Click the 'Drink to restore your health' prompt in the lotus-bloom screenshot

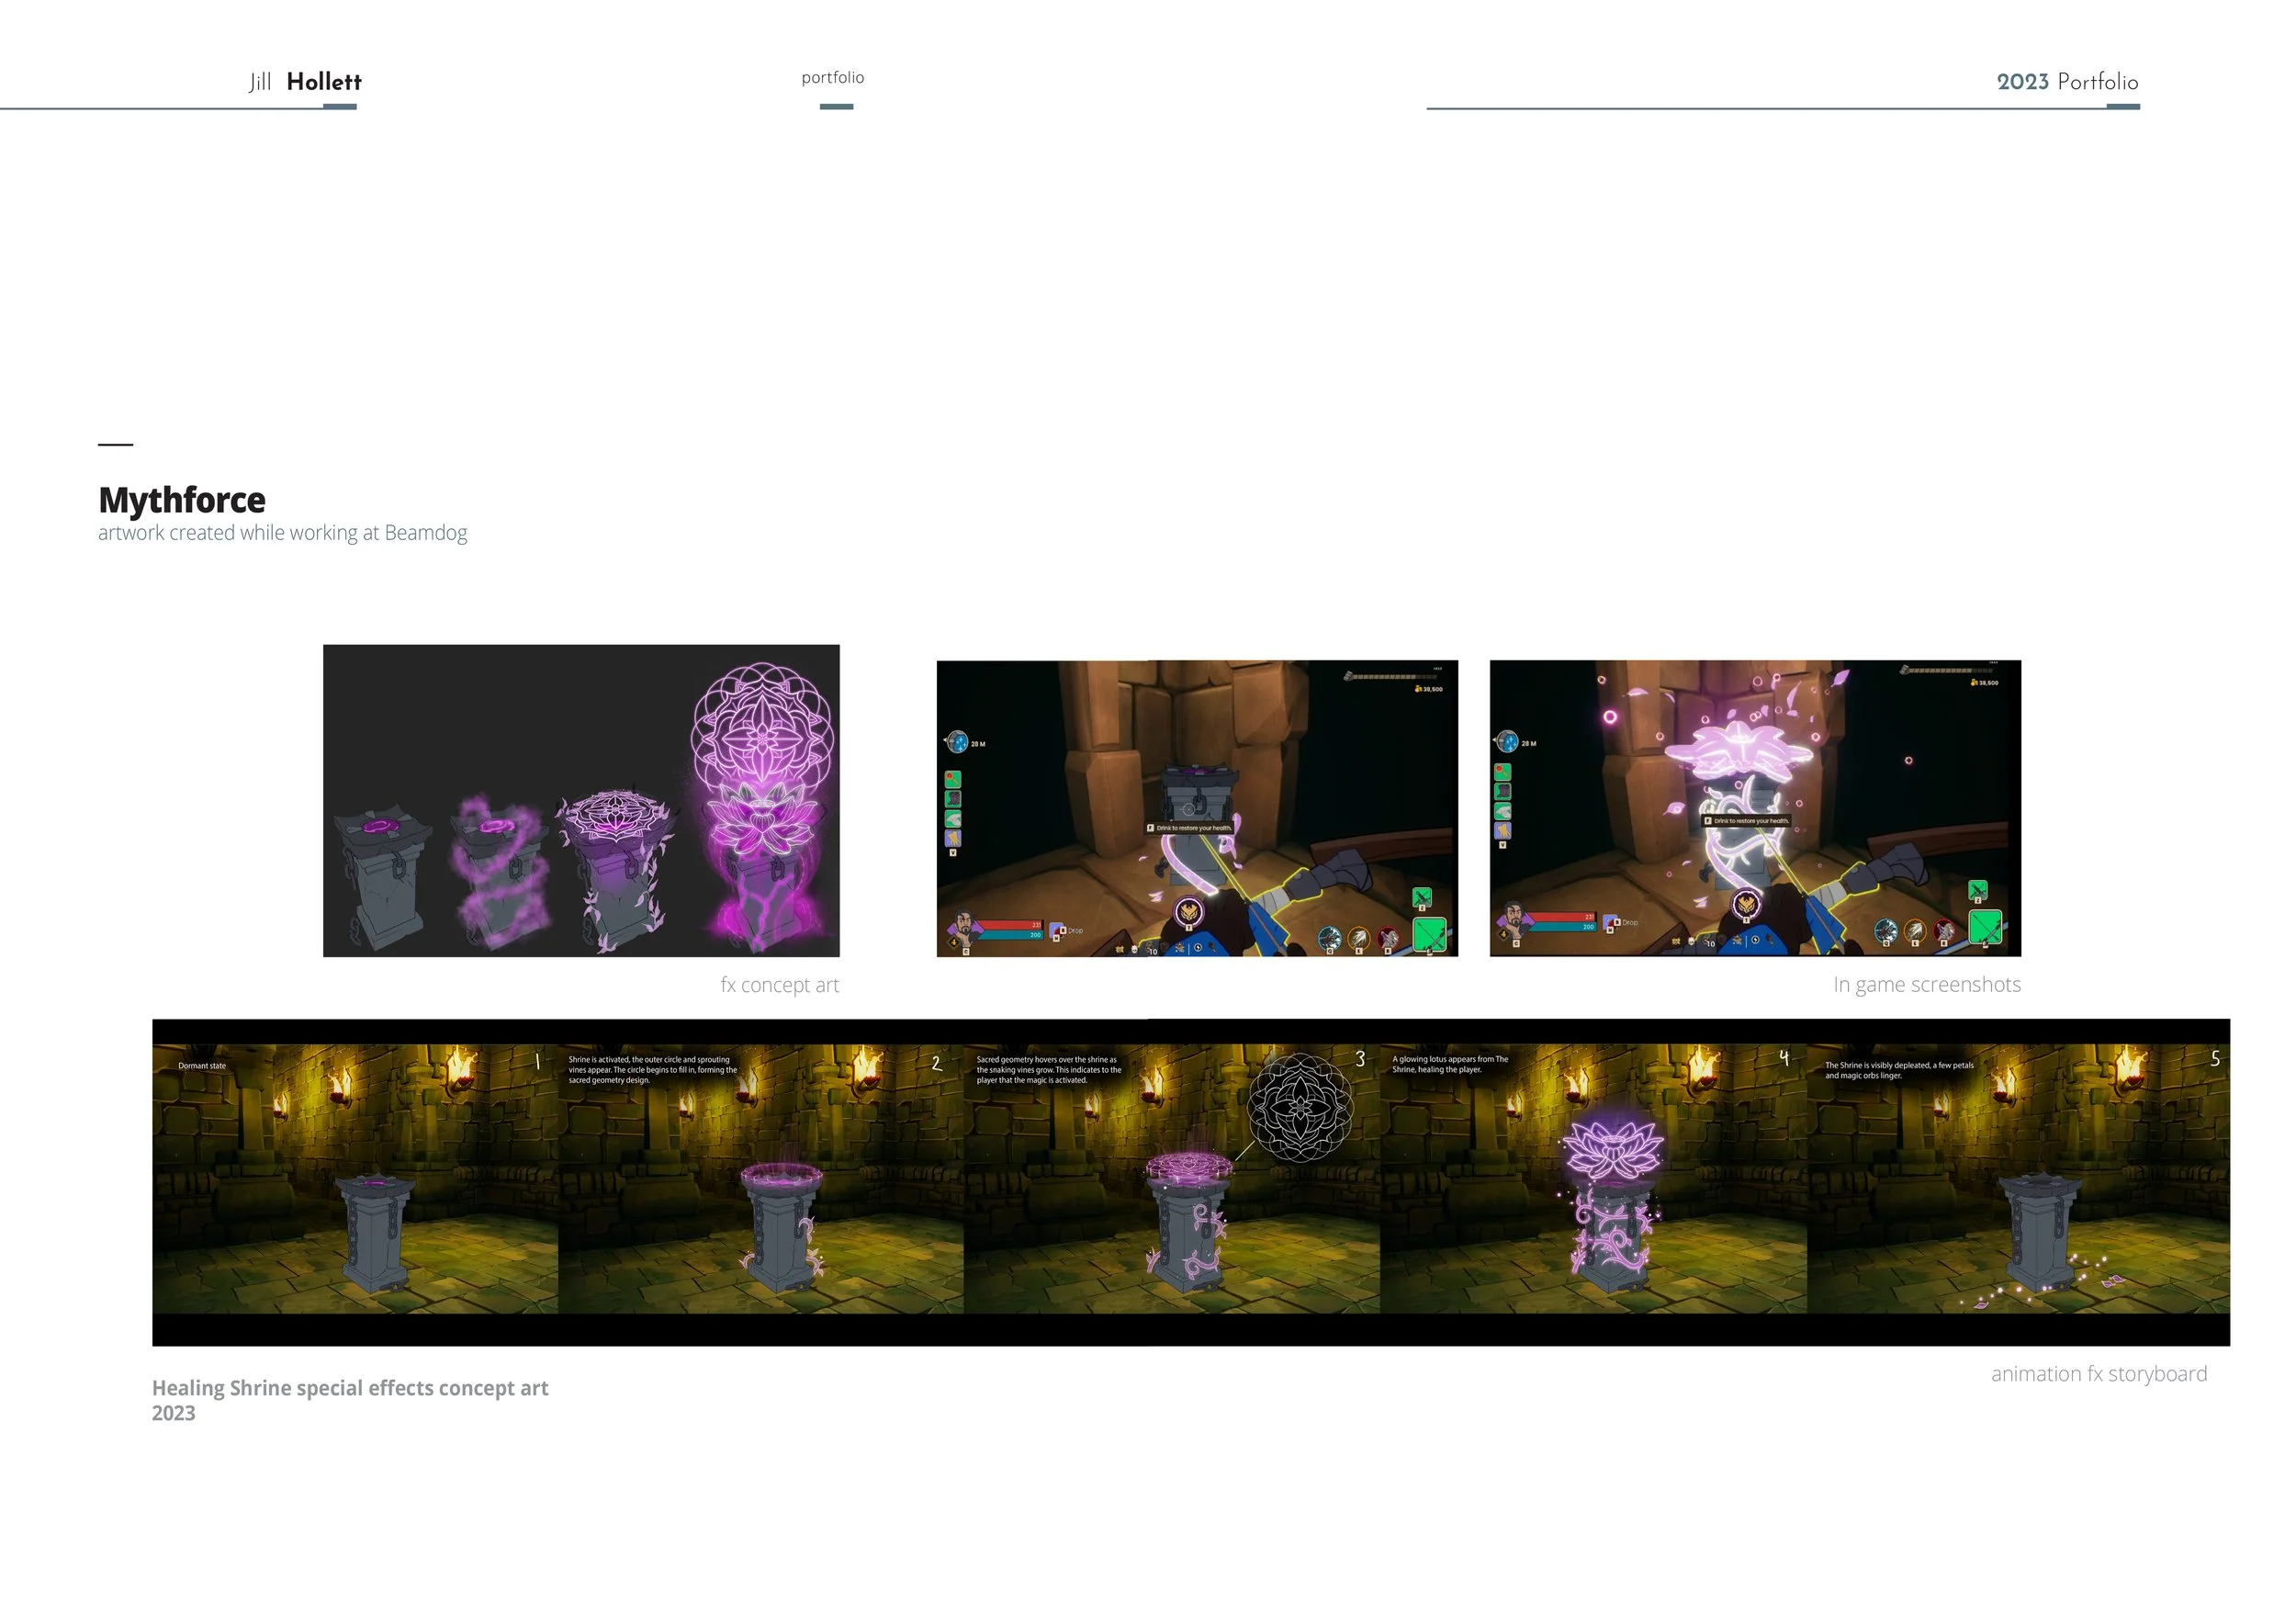tap(1746, 820)
